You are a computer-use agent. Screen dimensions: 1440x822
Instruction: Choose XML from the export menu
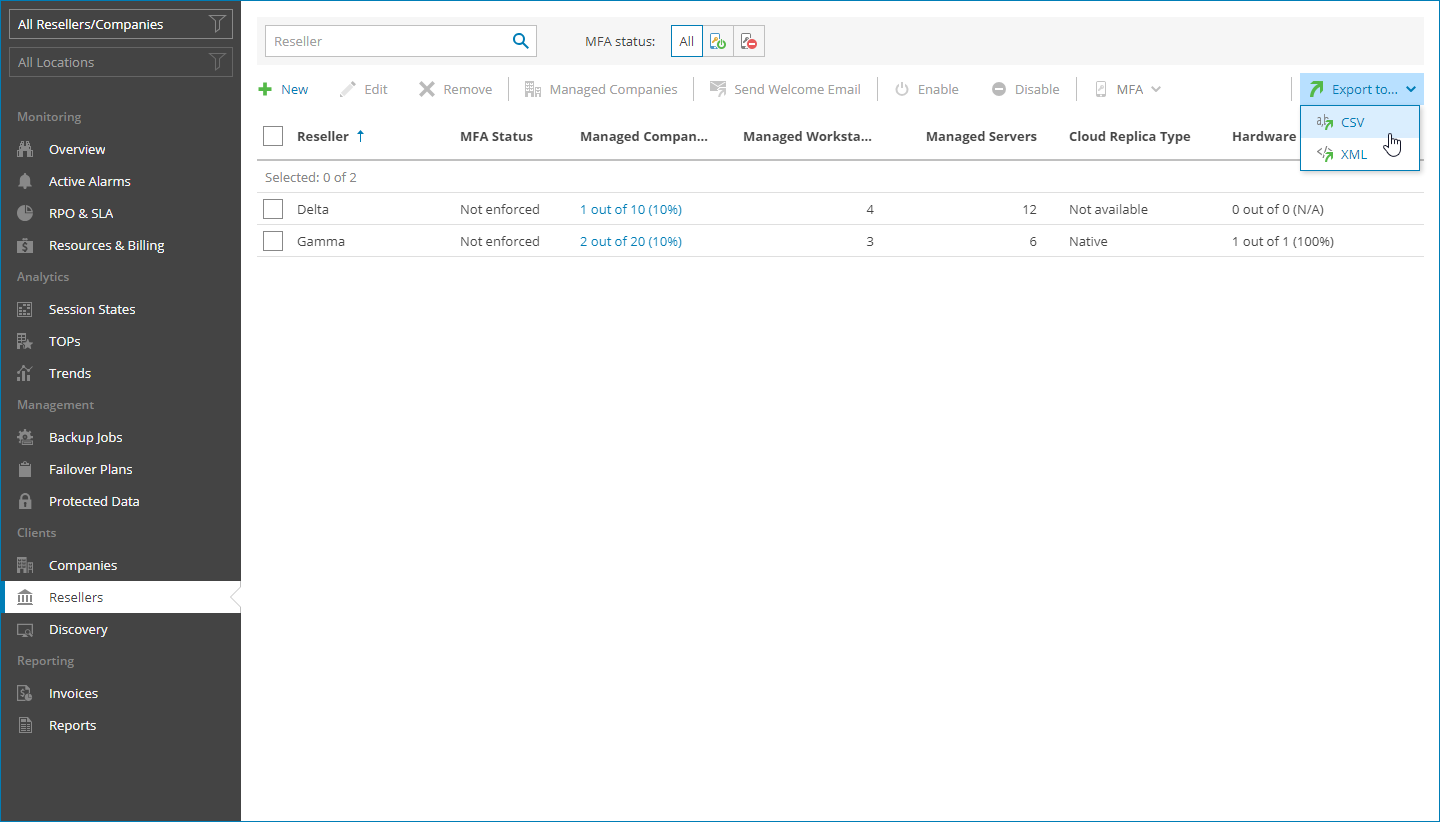(1360, 154)
